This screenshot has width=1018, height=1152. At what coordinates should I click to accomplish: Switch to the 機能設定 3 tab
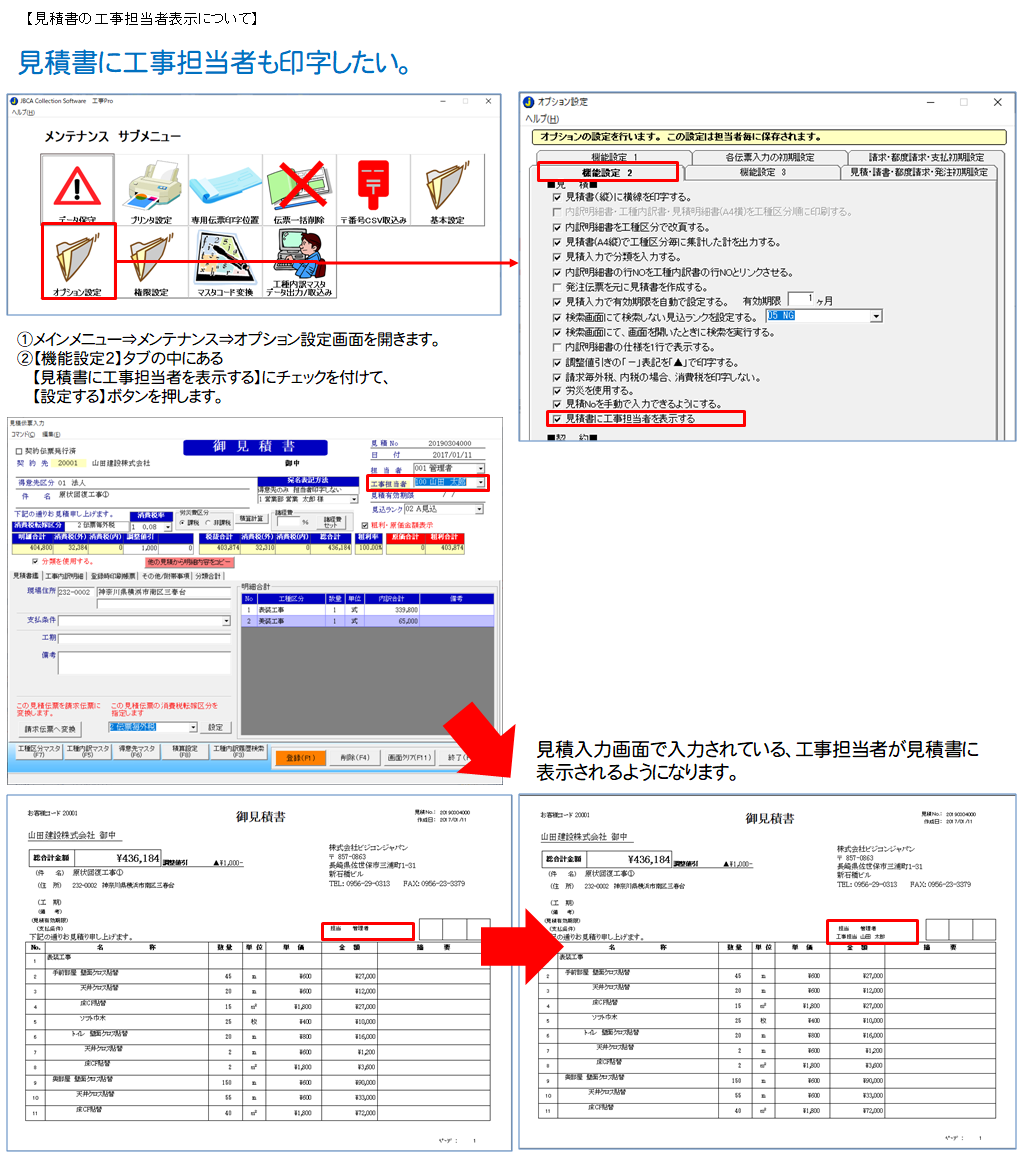tap(762, 172)
